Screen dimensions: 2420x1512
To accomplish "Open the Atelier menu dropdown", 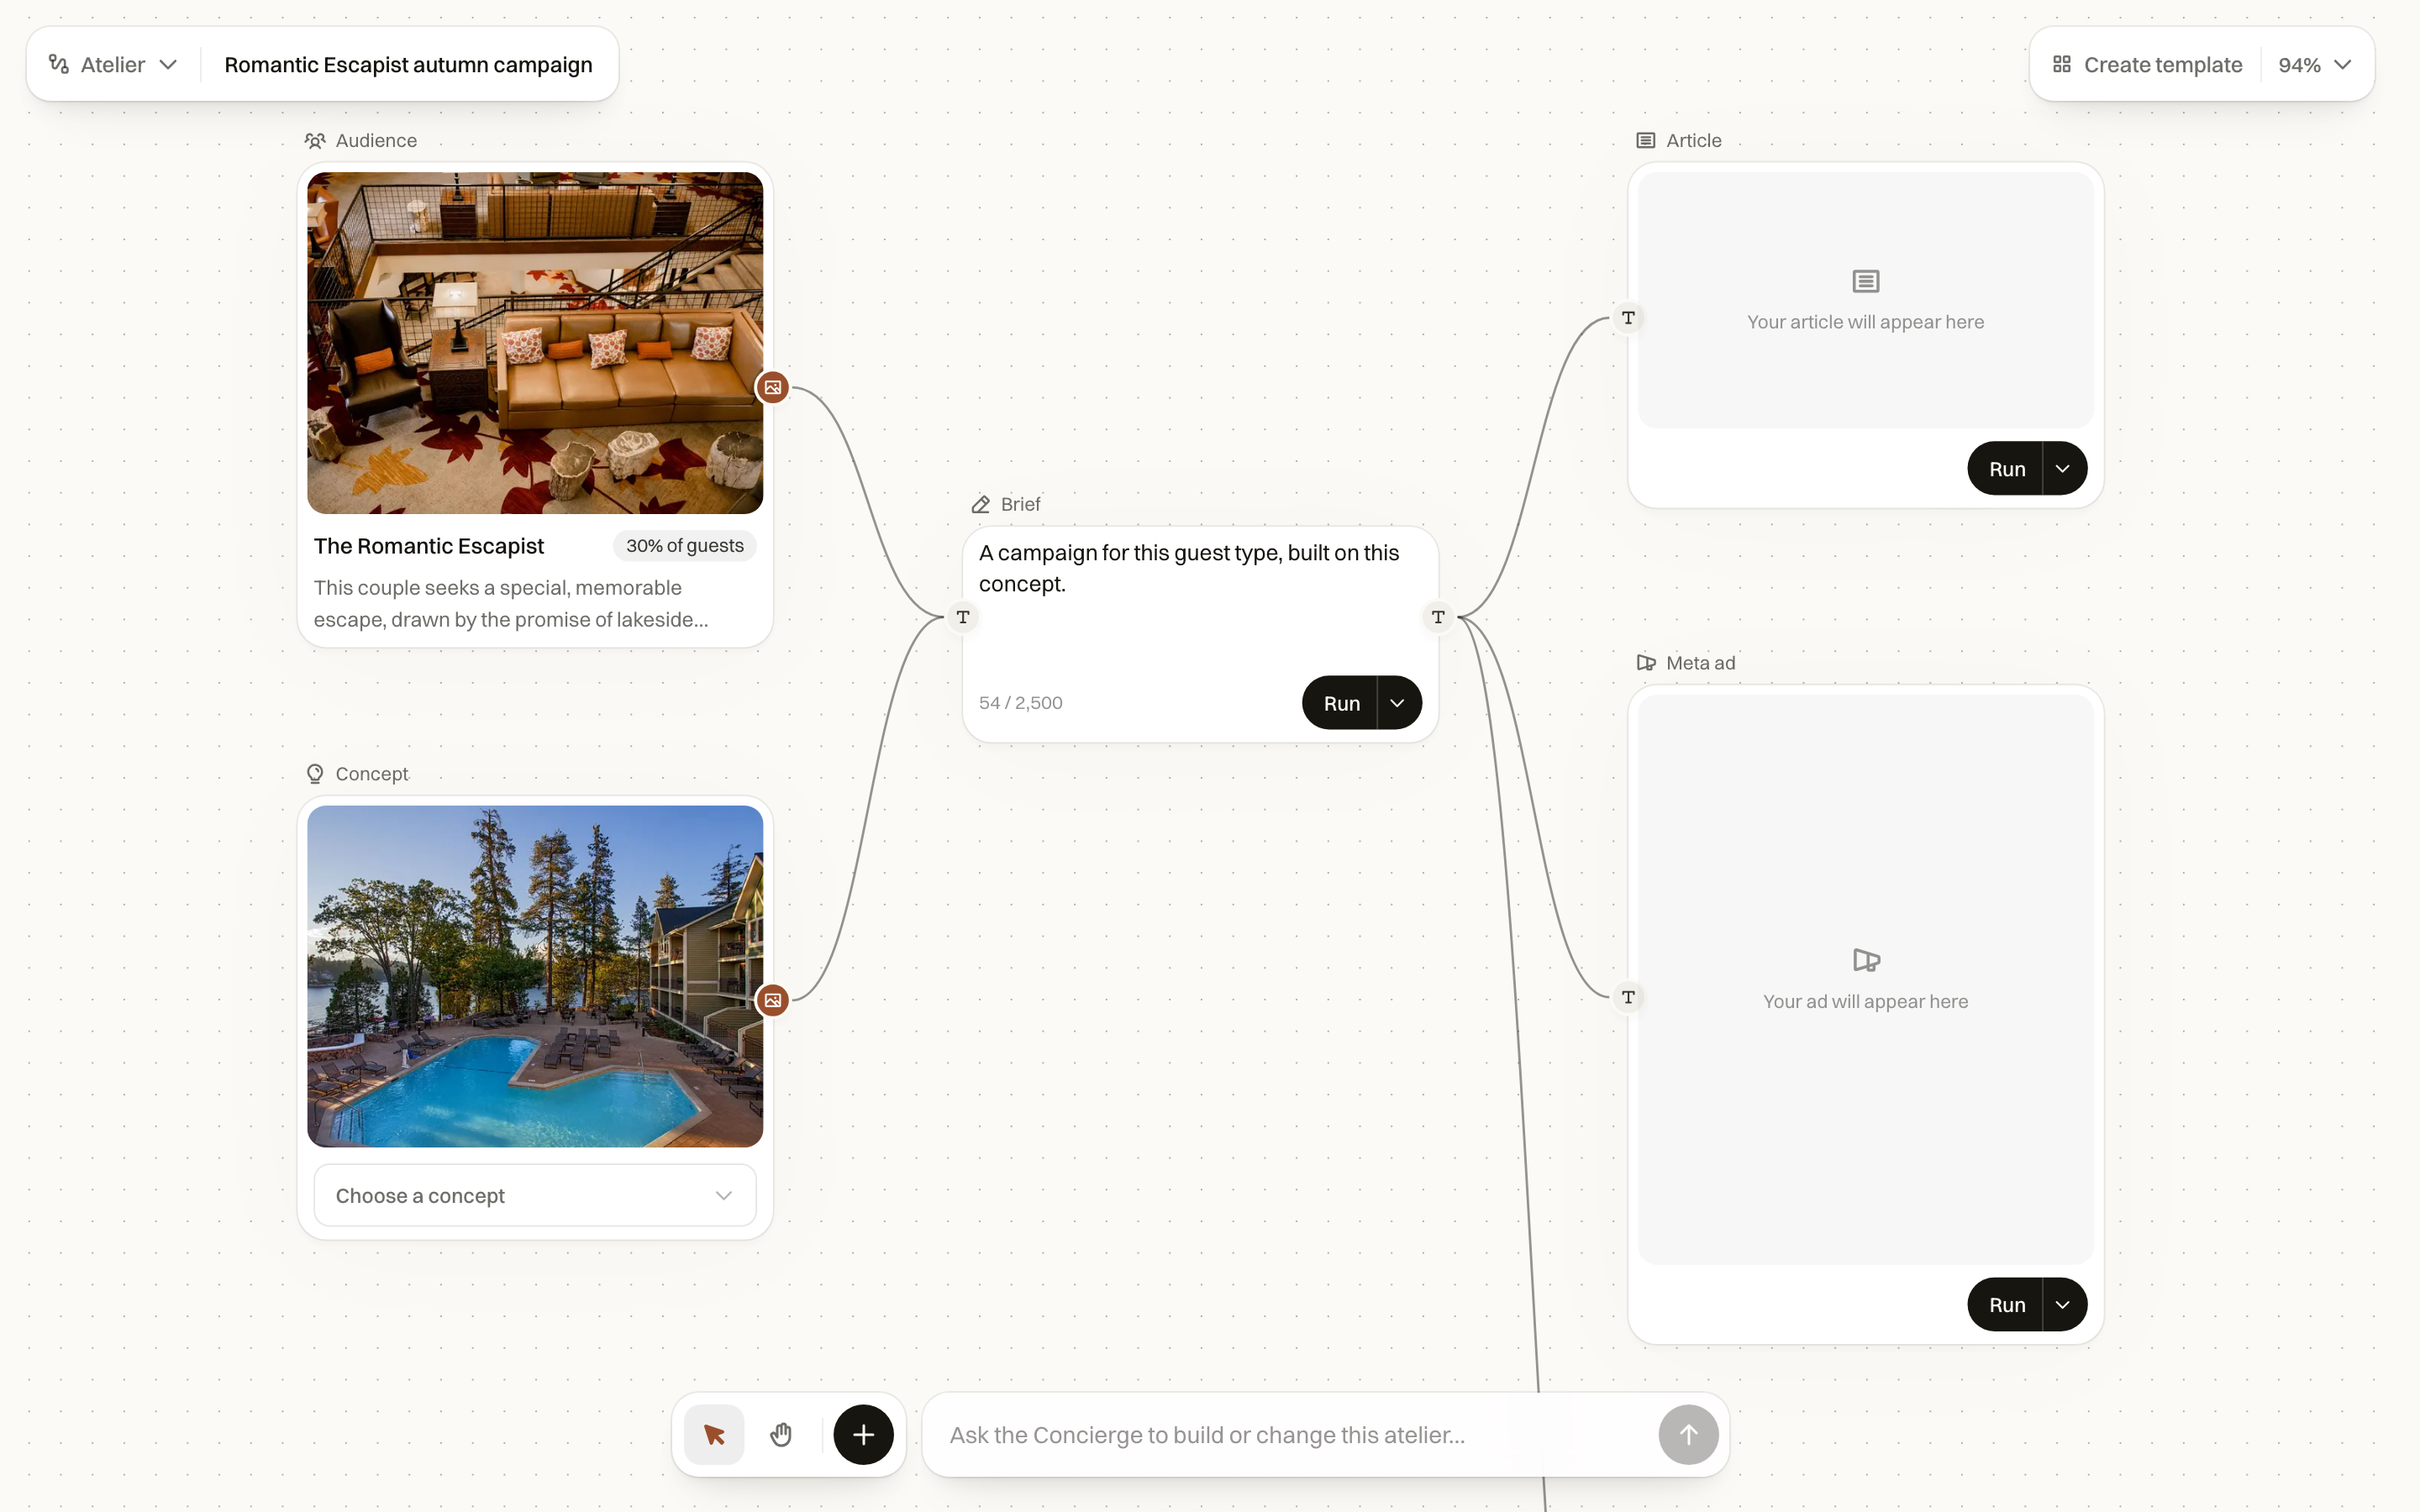I will pyautogui.click(x=113, y=64).
